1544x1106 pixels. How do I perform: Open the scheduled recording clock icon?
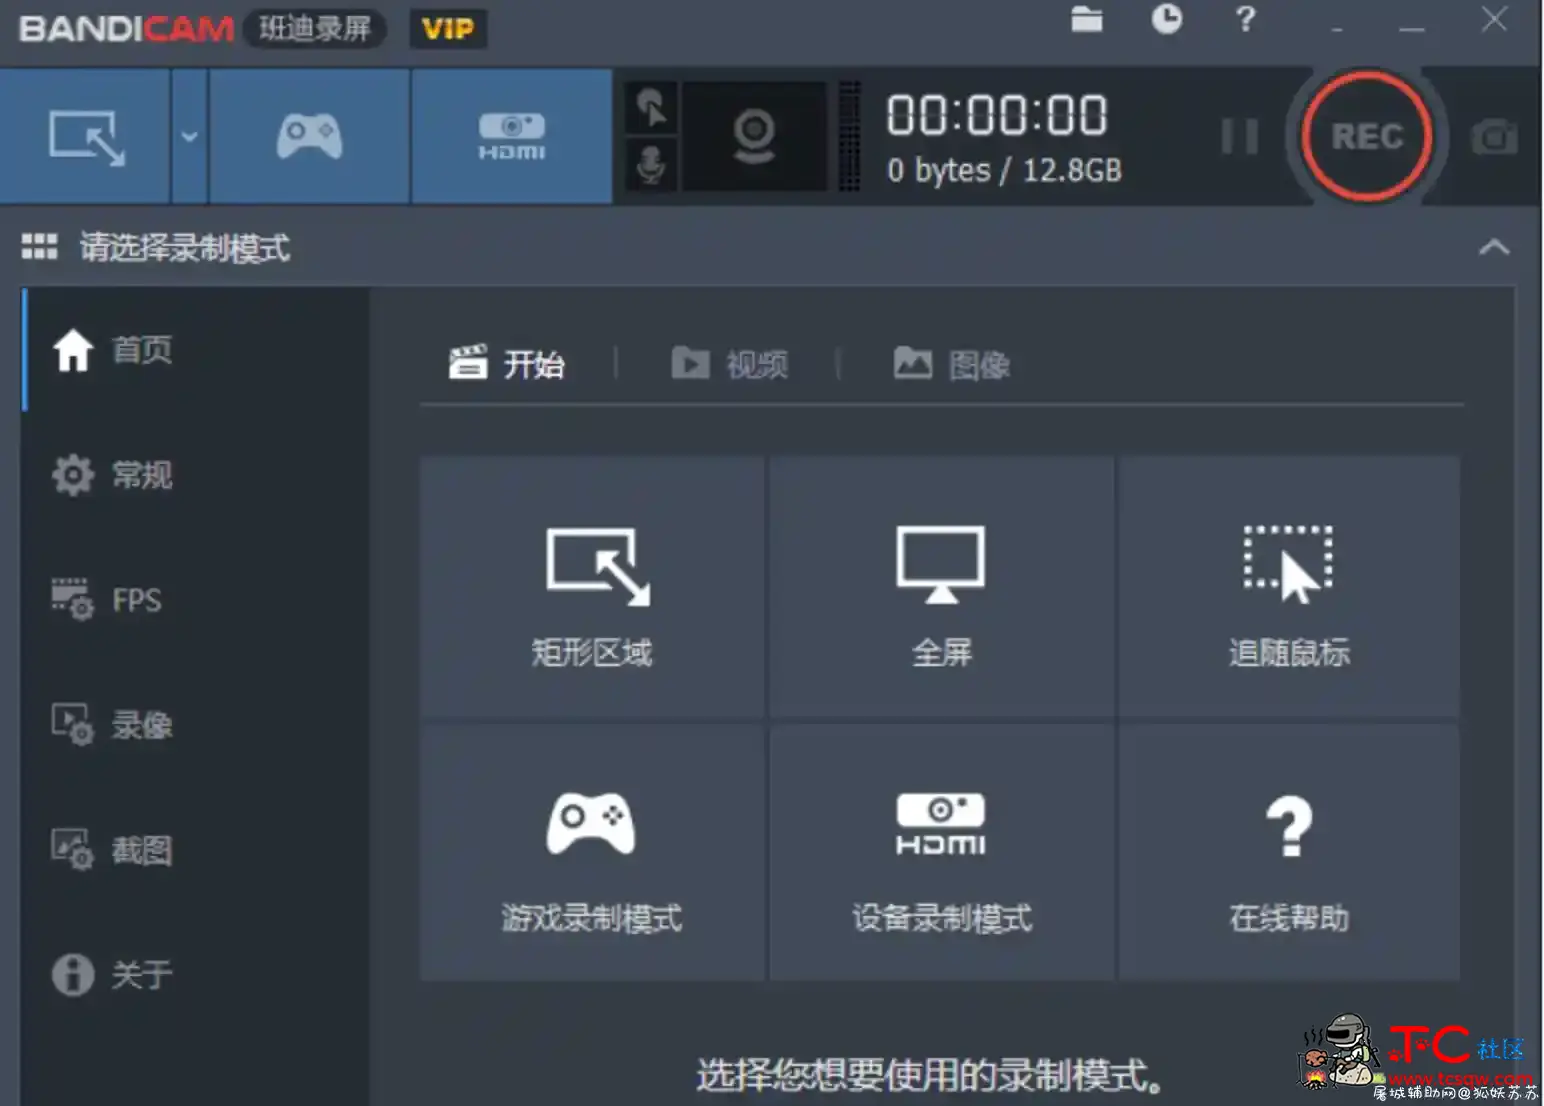click(x=1166, y=19)
